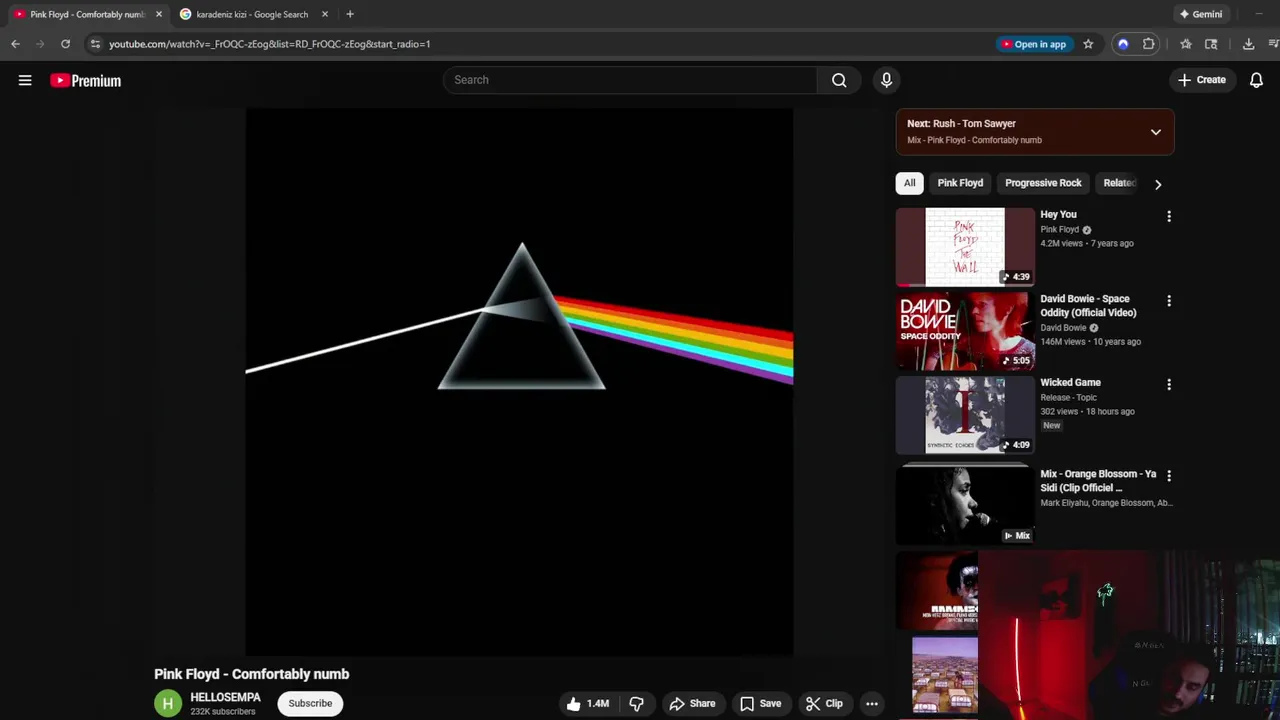
Task: Select the Related filter chip
Action: (x=1119, y=183)
